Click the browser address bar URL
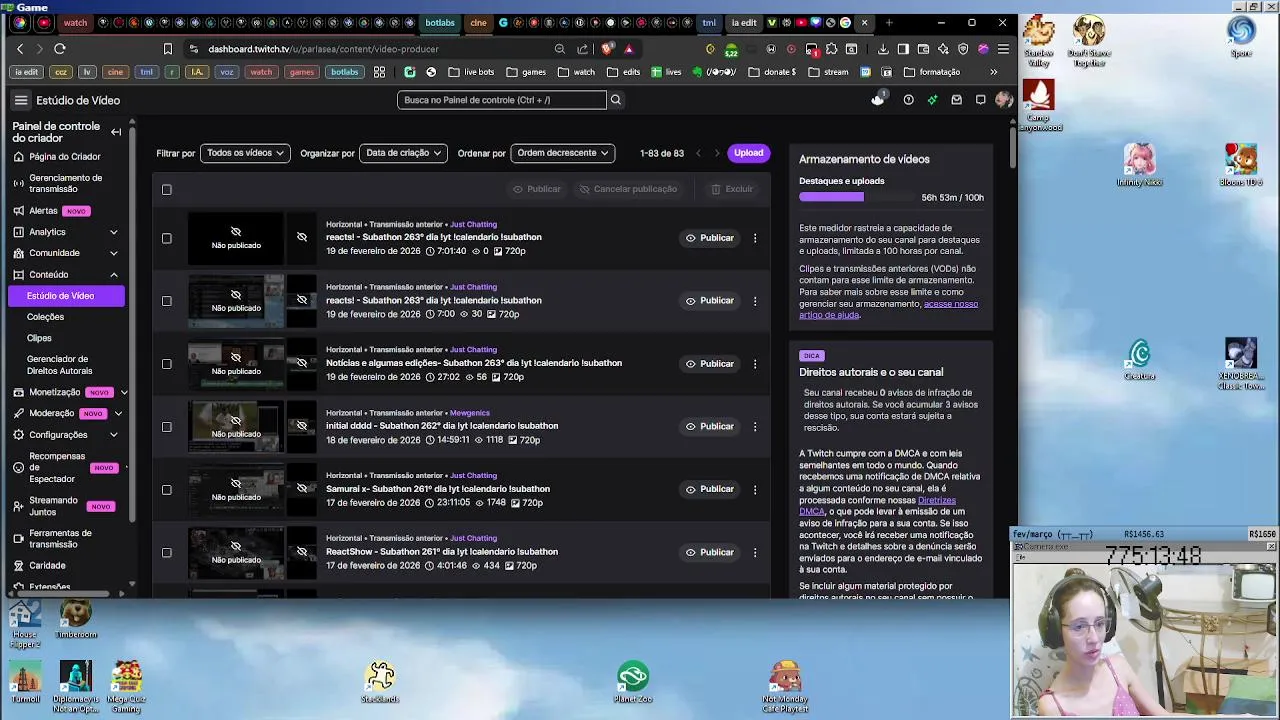1280x720 pixels. (x=323, y=49)
